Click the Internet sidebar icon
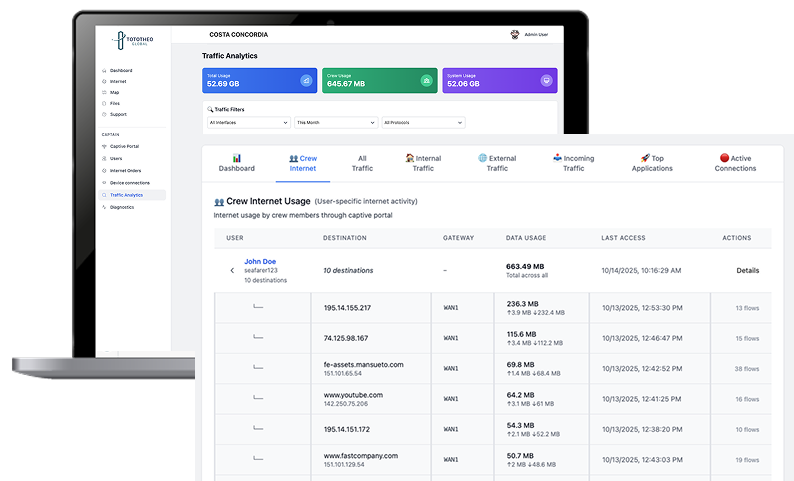The width and height of the screenshot is (794, 481). point(104,82)
